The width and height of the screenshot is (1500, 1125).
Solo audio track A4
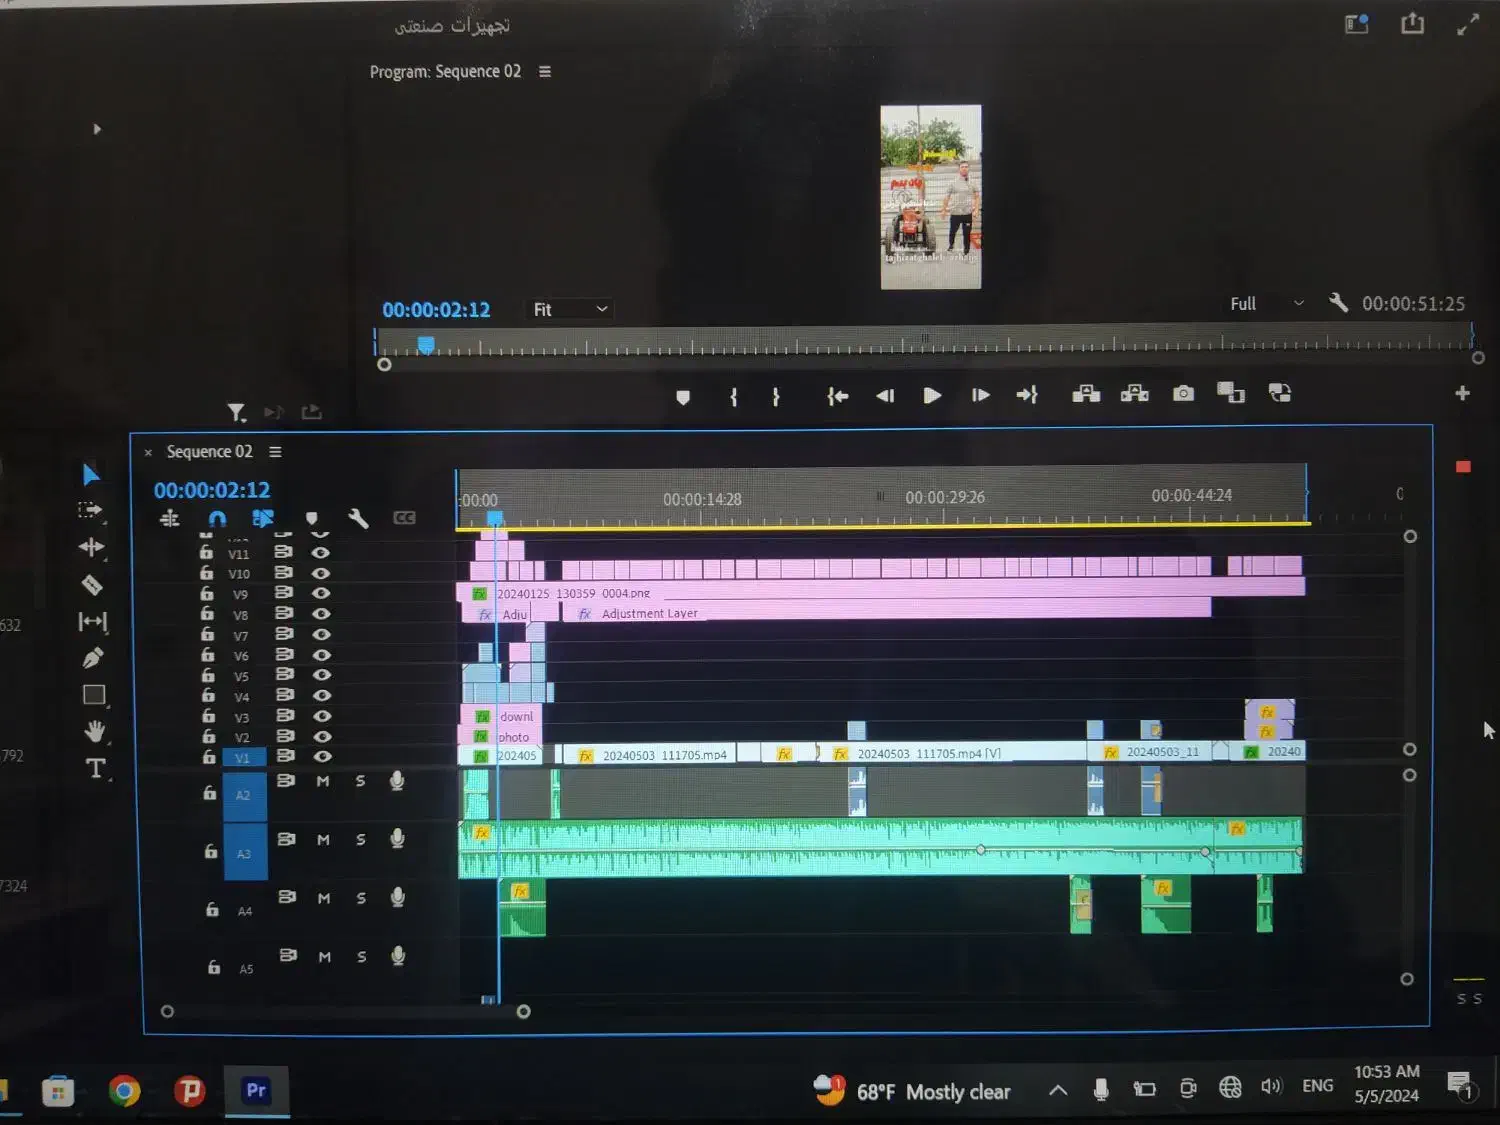click(x=361, y=899)
